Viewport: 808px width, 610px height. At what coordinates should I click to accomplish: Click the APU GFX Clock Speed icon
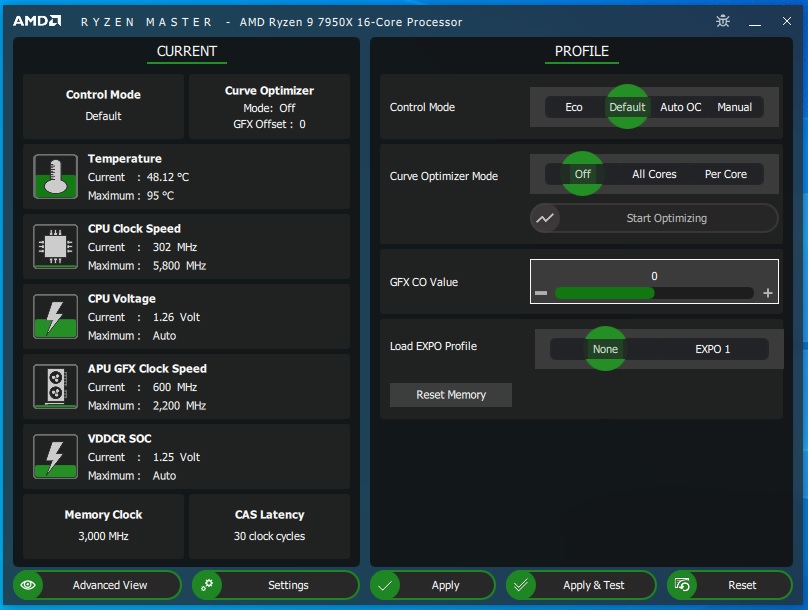(54, 386)
